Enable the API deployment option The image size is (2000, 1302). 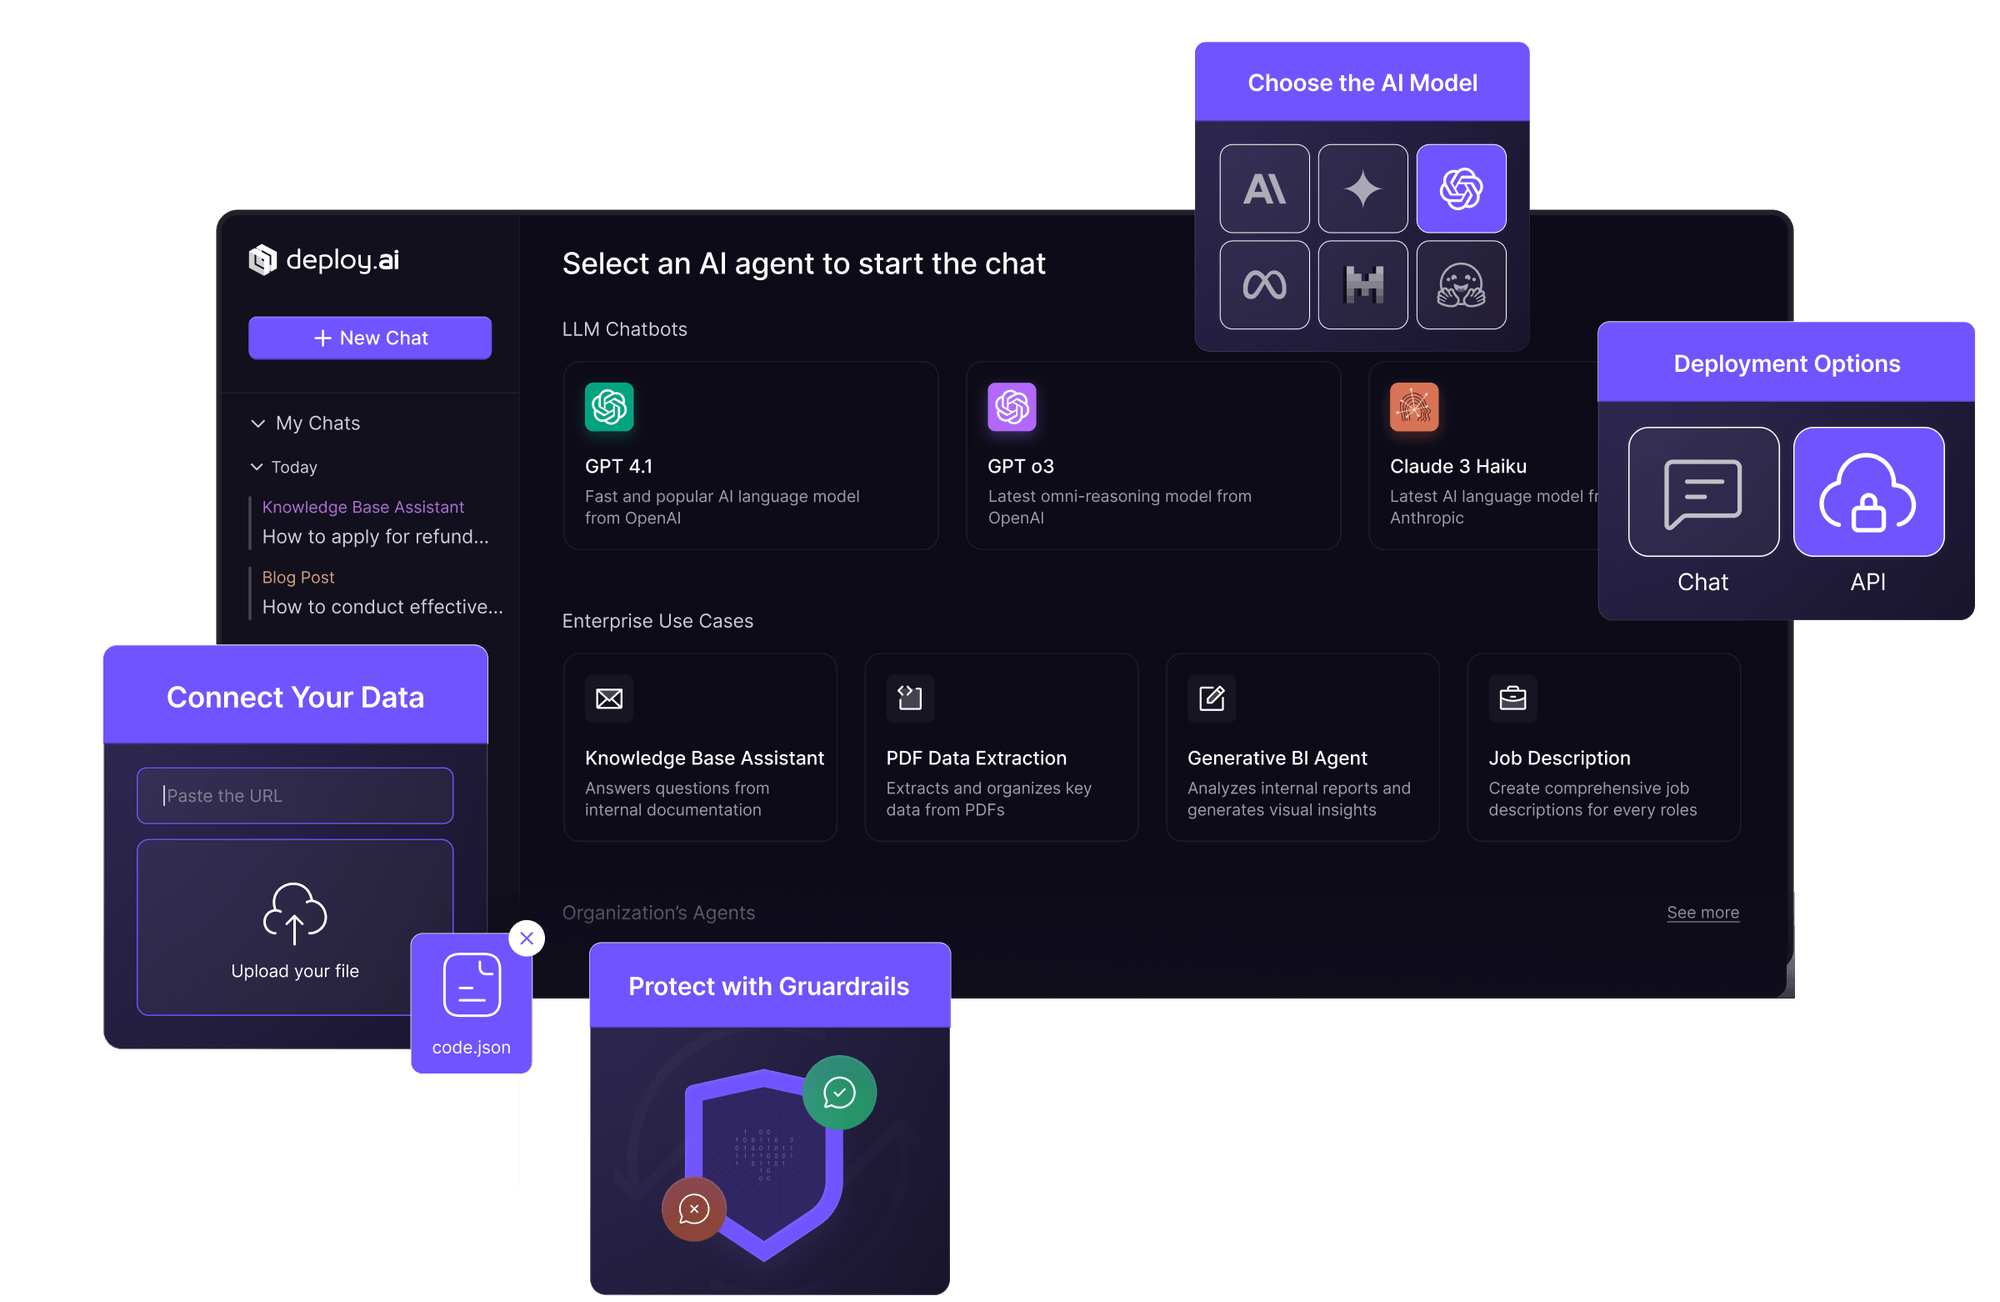click(1868, 492)
